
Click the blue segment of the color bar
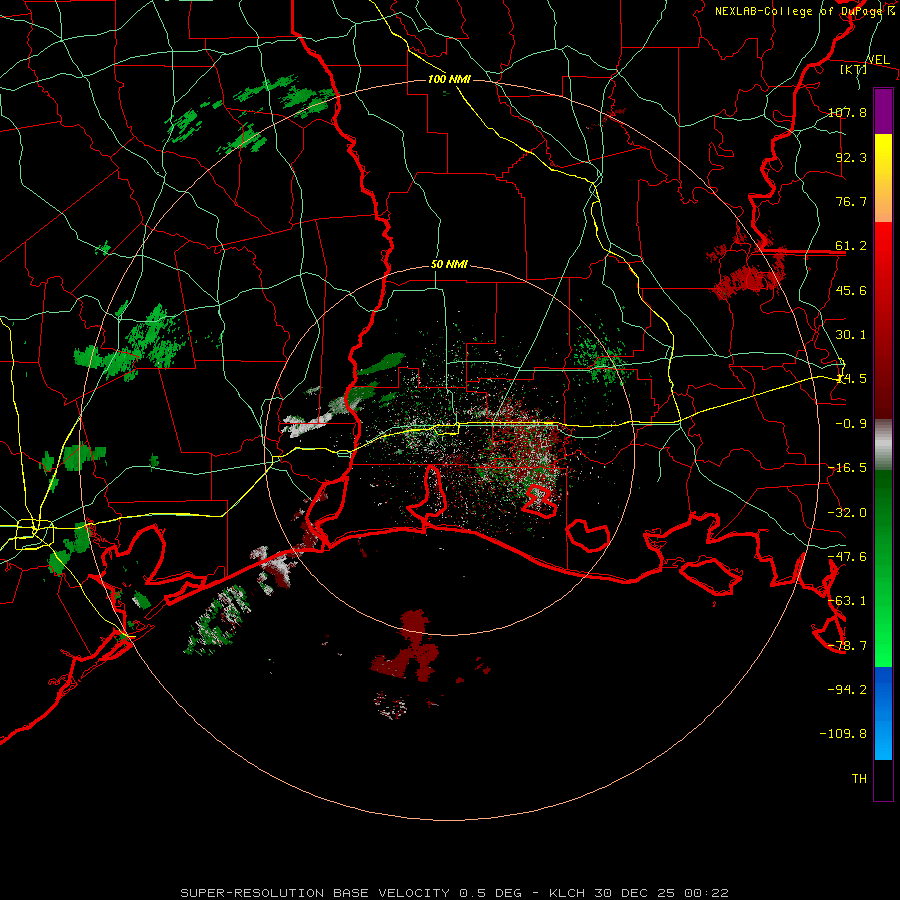(x=883, y=713)
